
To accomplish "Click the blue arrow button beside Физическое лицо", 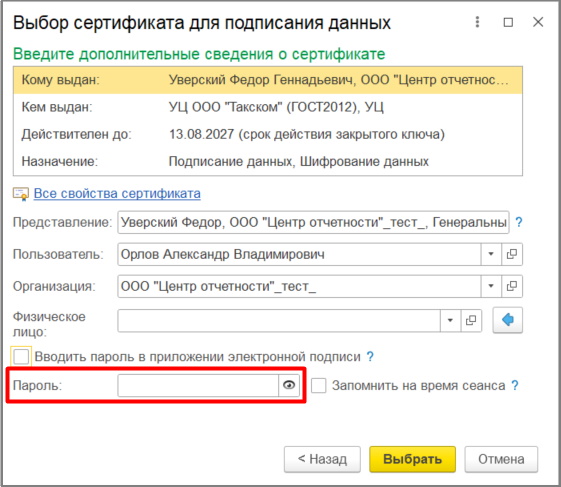I will click(x=508, y=320).
